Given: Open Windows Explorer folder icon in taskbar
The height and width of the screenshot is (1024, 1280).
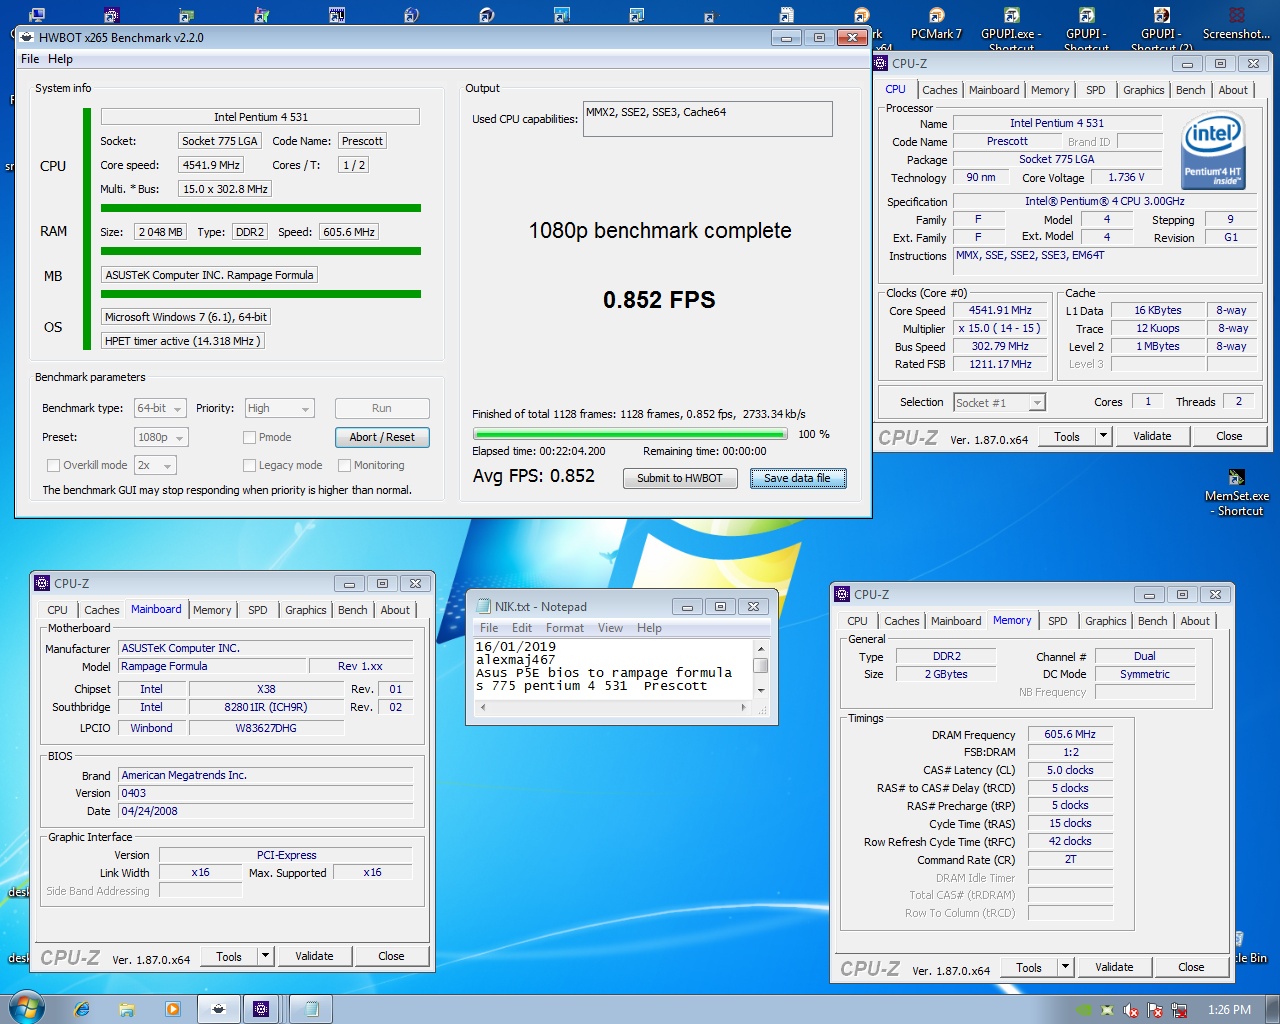Looking at the screenshot, I should [x=127, y=1009].
